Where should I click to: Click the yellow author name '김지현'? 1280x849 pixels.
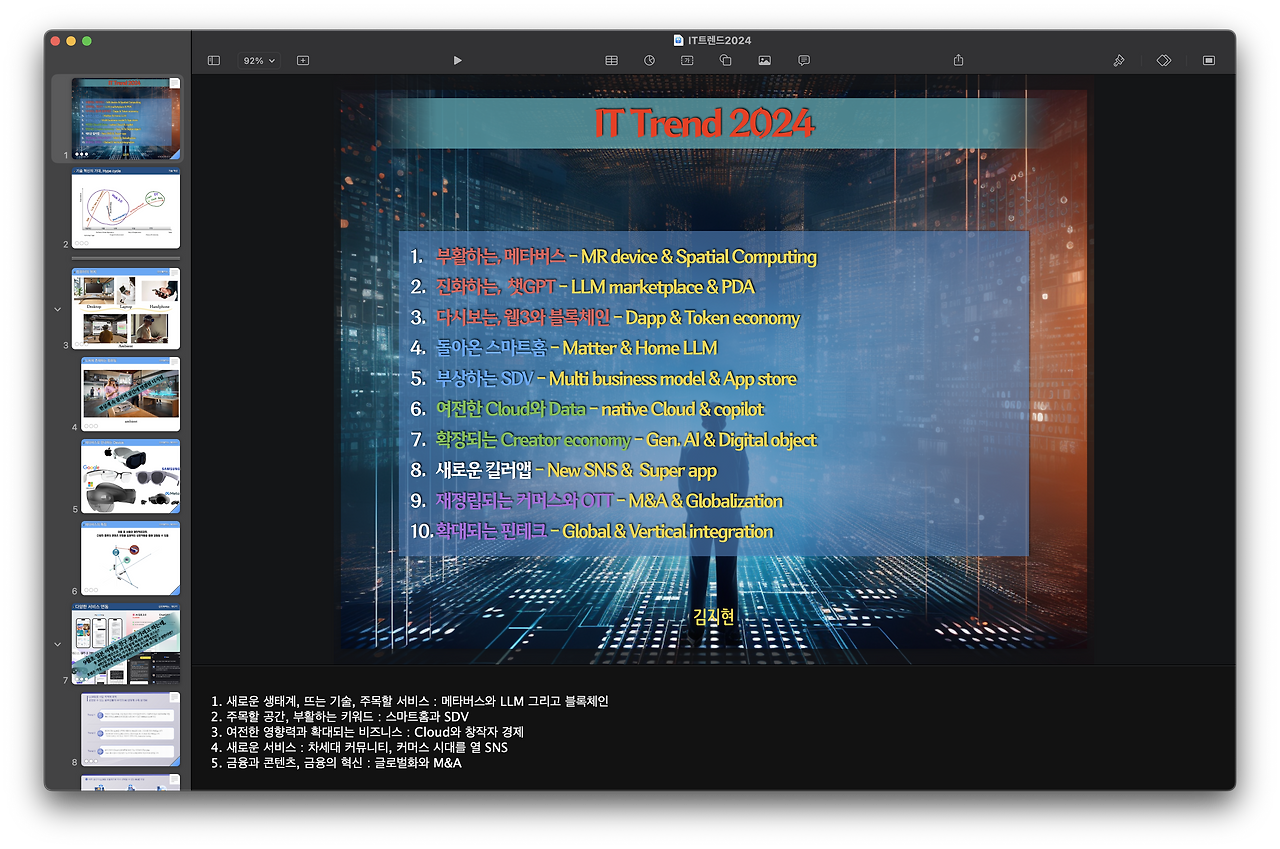[x=713, y=616]
